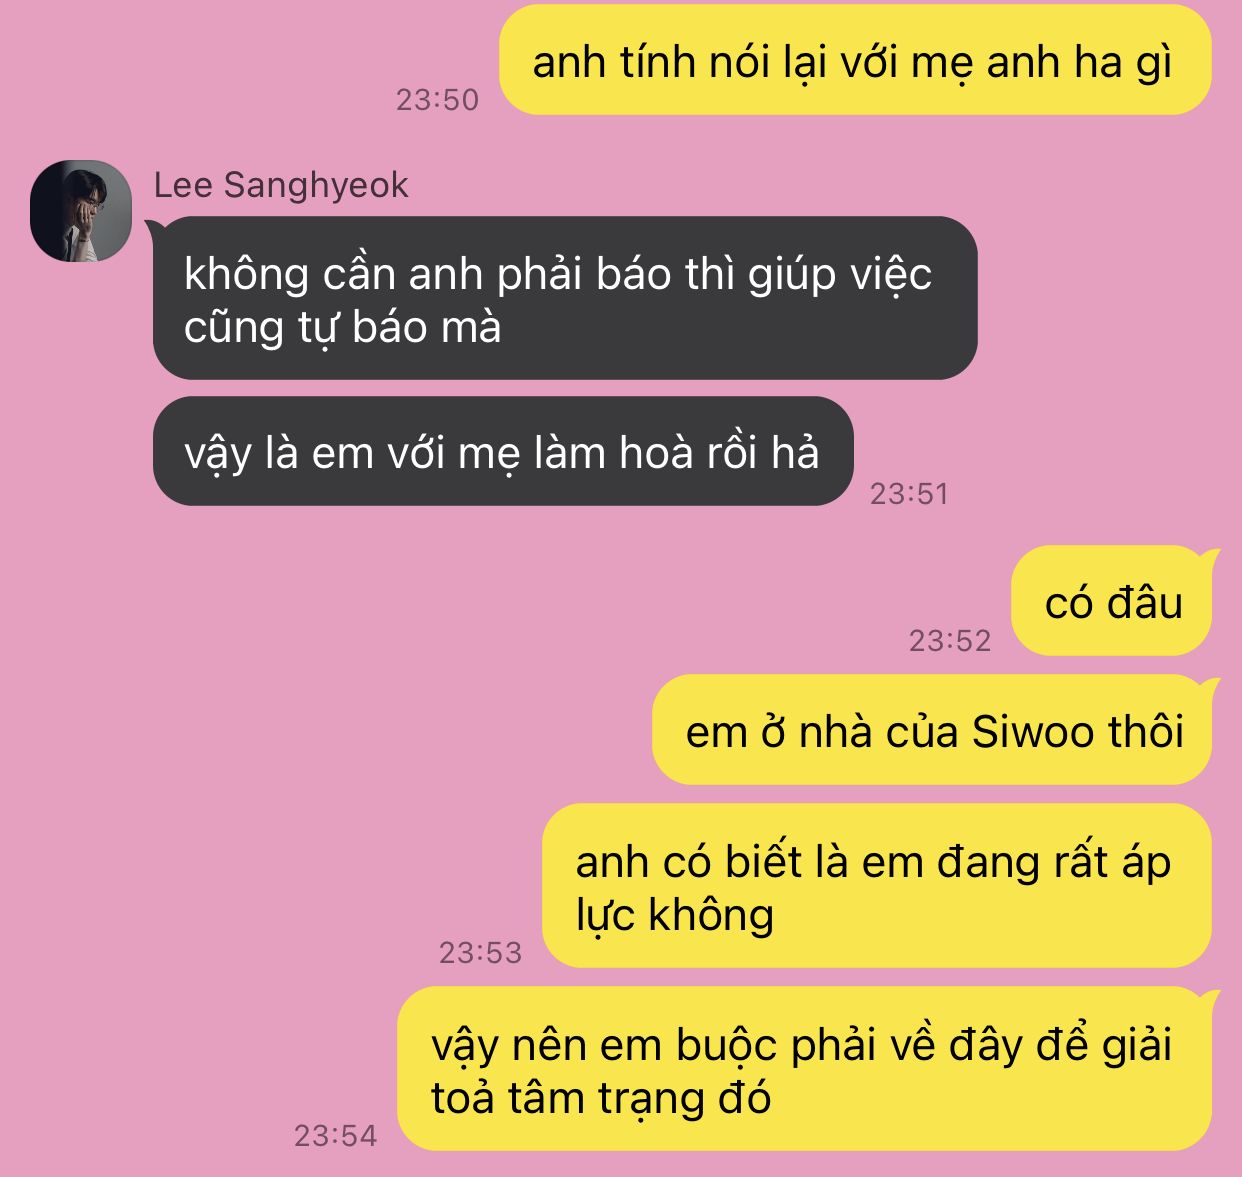Click the 23:51 timestamp

click(x=909, y=493)
